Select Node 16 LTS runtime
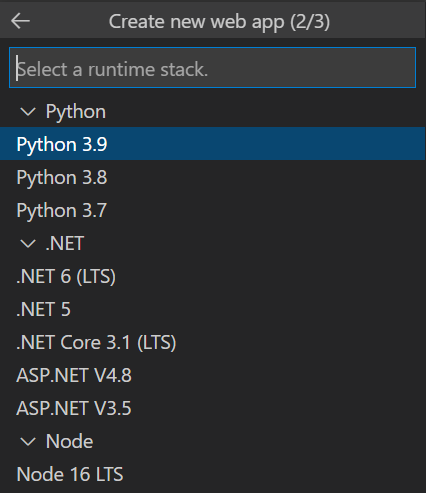Viewport: 426px width, 493px height. (x=213, y=474)
